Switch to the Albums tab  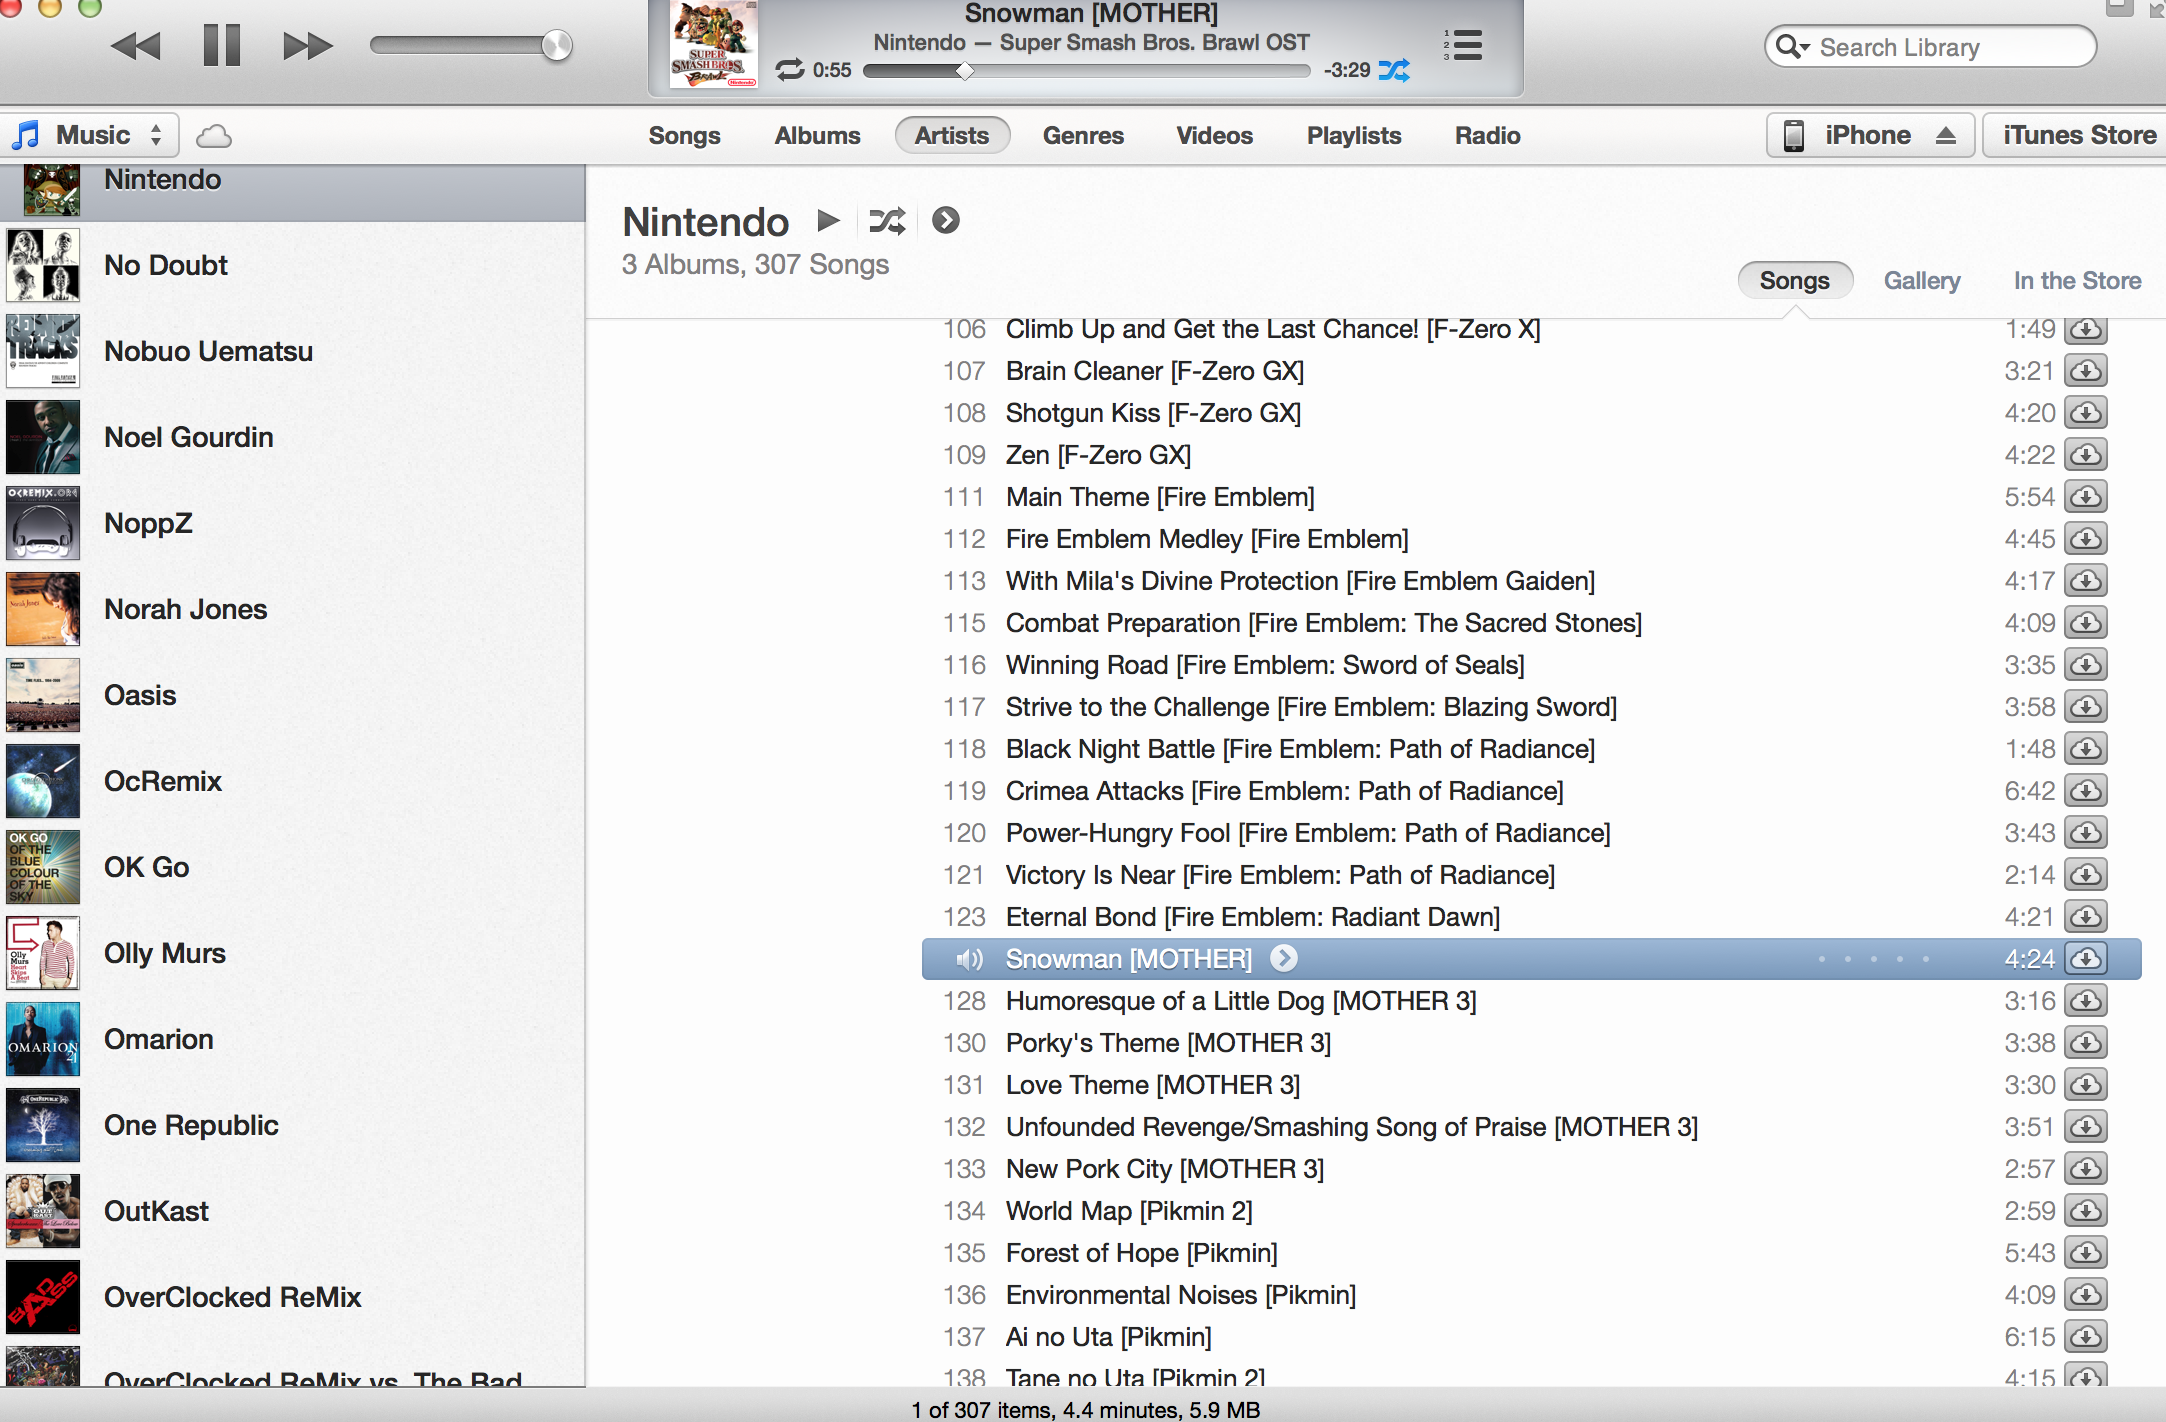coord(817,135)
